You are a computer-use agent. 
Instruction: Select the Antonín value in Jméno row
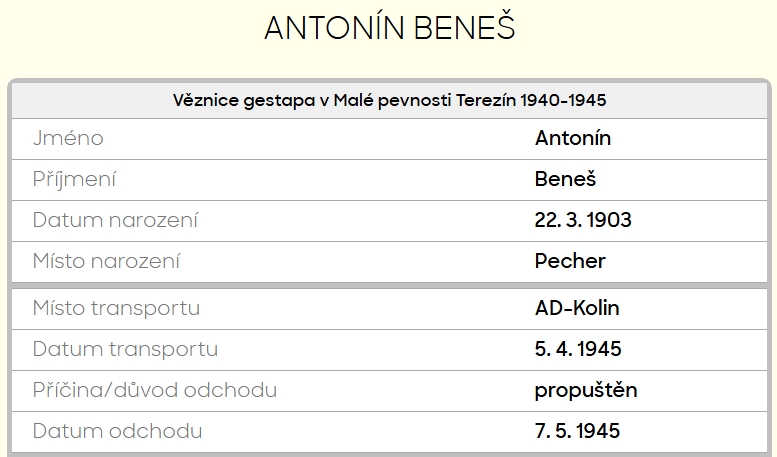point(573,139)
